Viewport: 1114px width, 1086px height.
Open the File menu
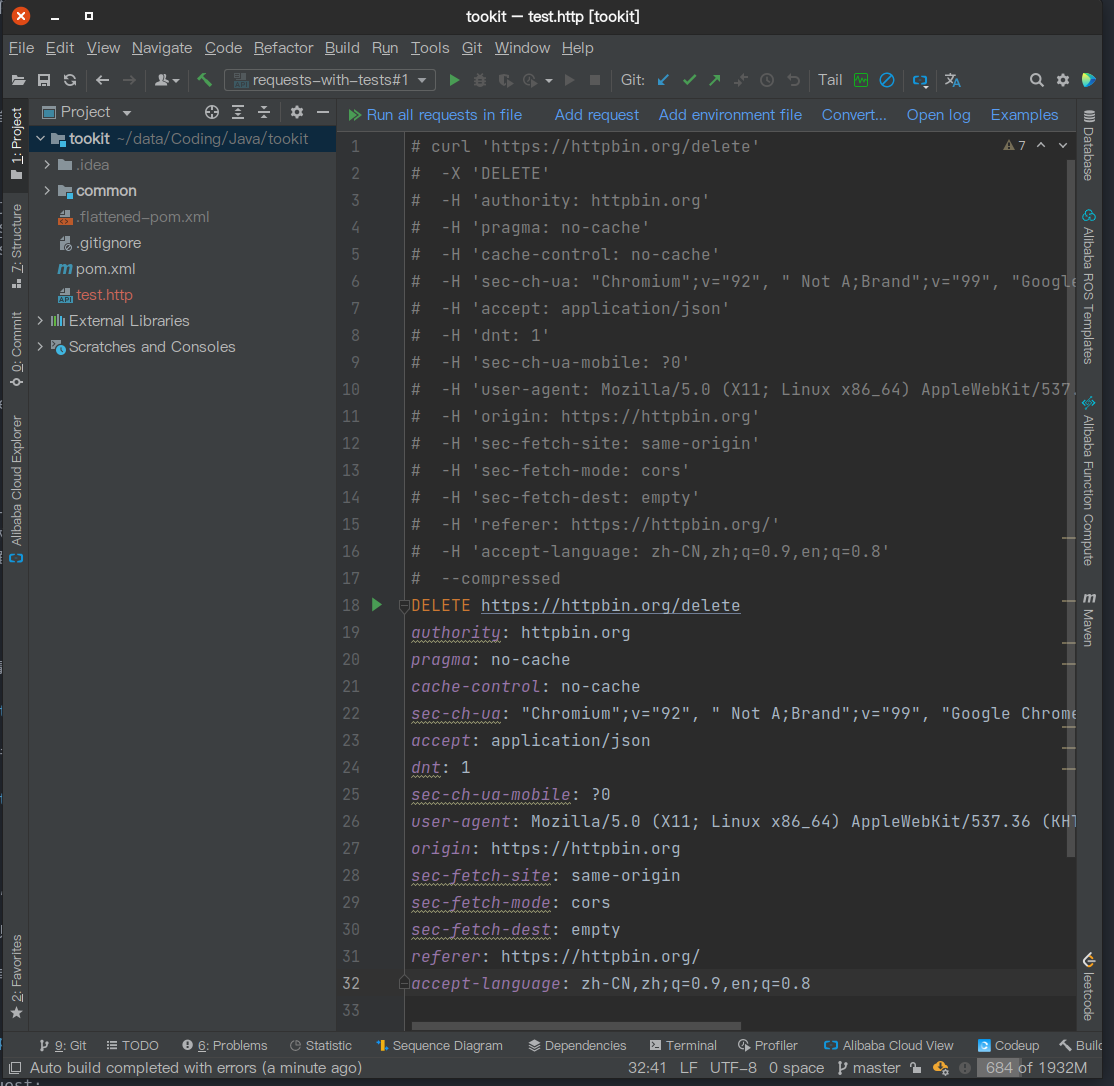(21, 48)
